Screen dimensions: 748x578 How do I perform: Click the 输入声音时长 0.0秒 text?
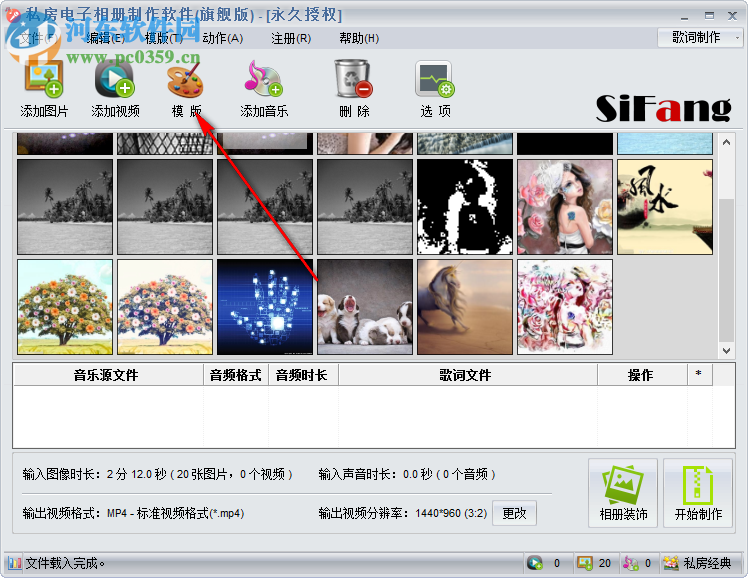pyautogui.click(x=407, y=475)
